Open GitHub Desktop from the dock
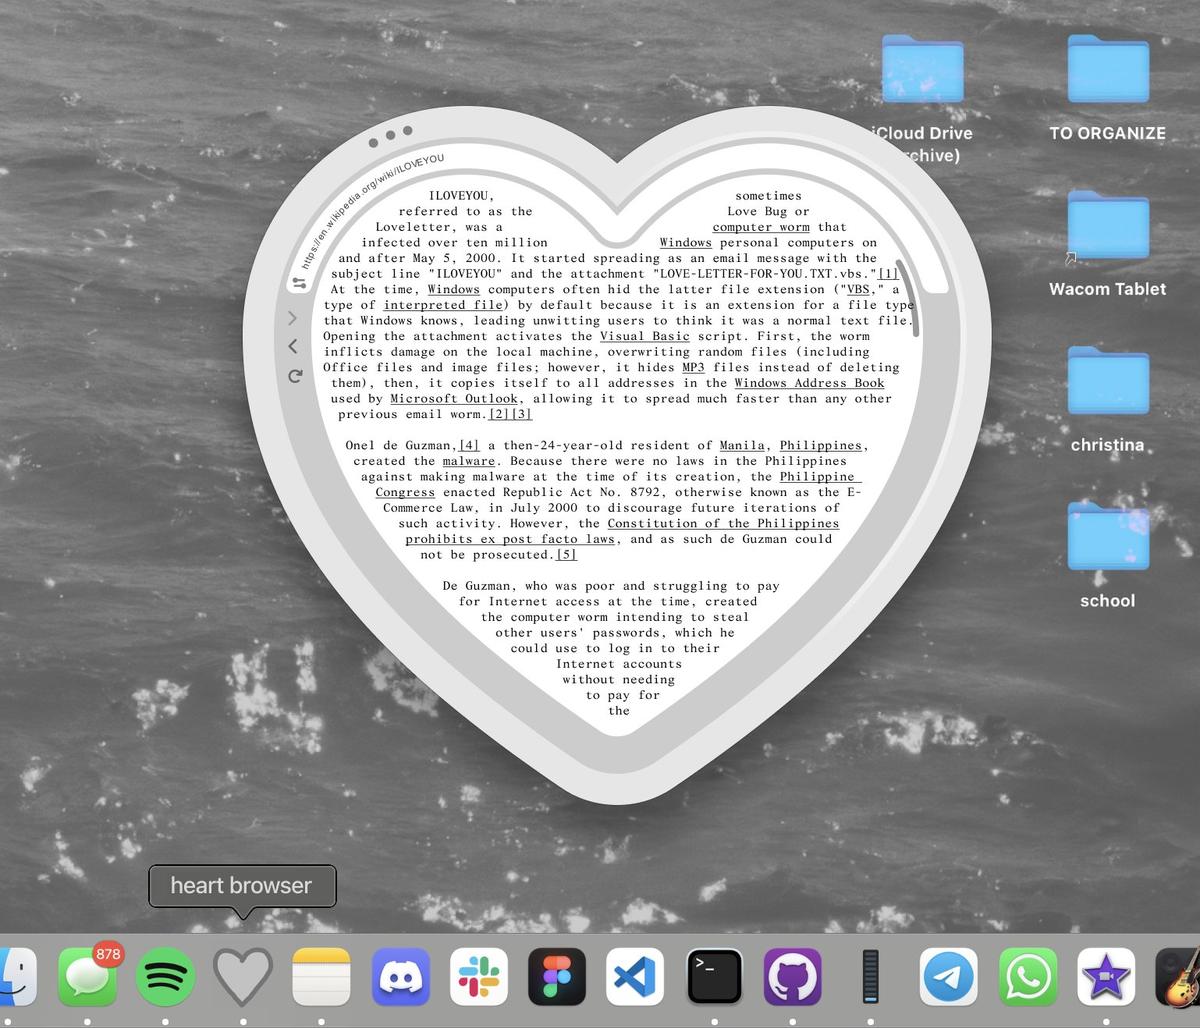Image resolution: width=1200 pixels, height=1028 pixels. coord(792,976)
